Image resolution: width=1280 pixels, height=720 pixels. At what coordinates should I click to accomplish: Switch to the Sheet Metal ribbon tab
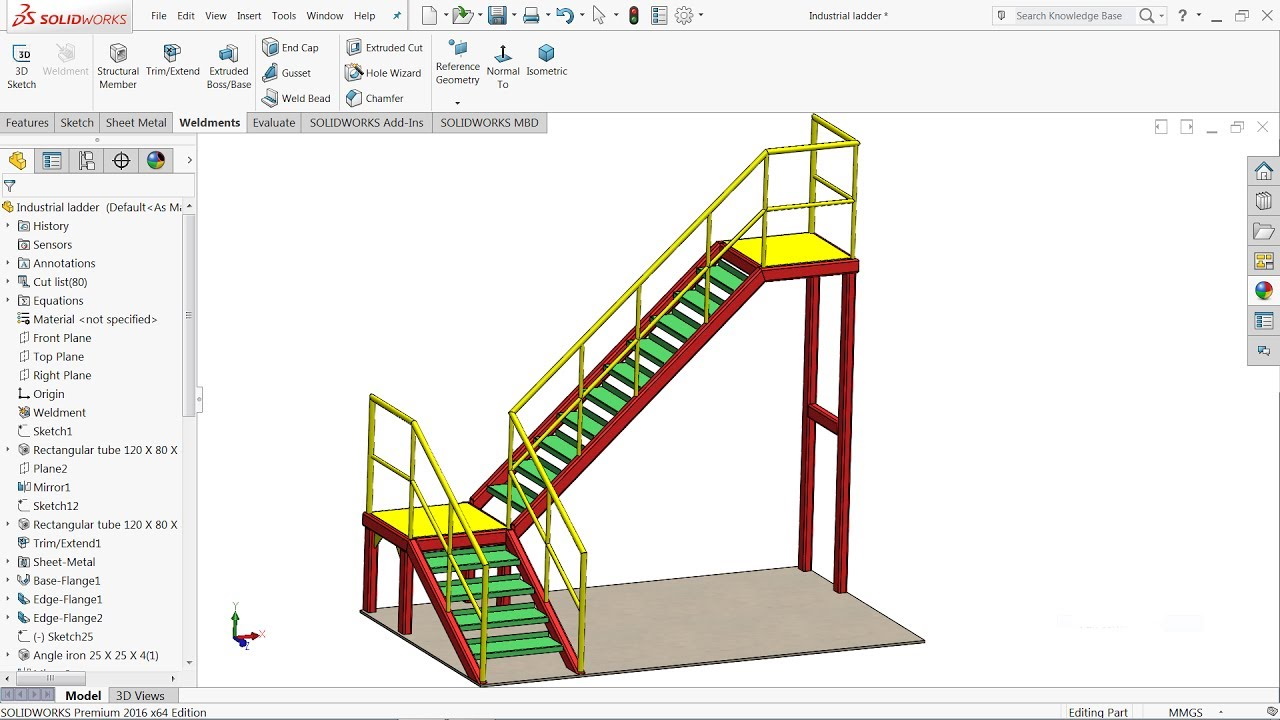(x=135, y=122)
